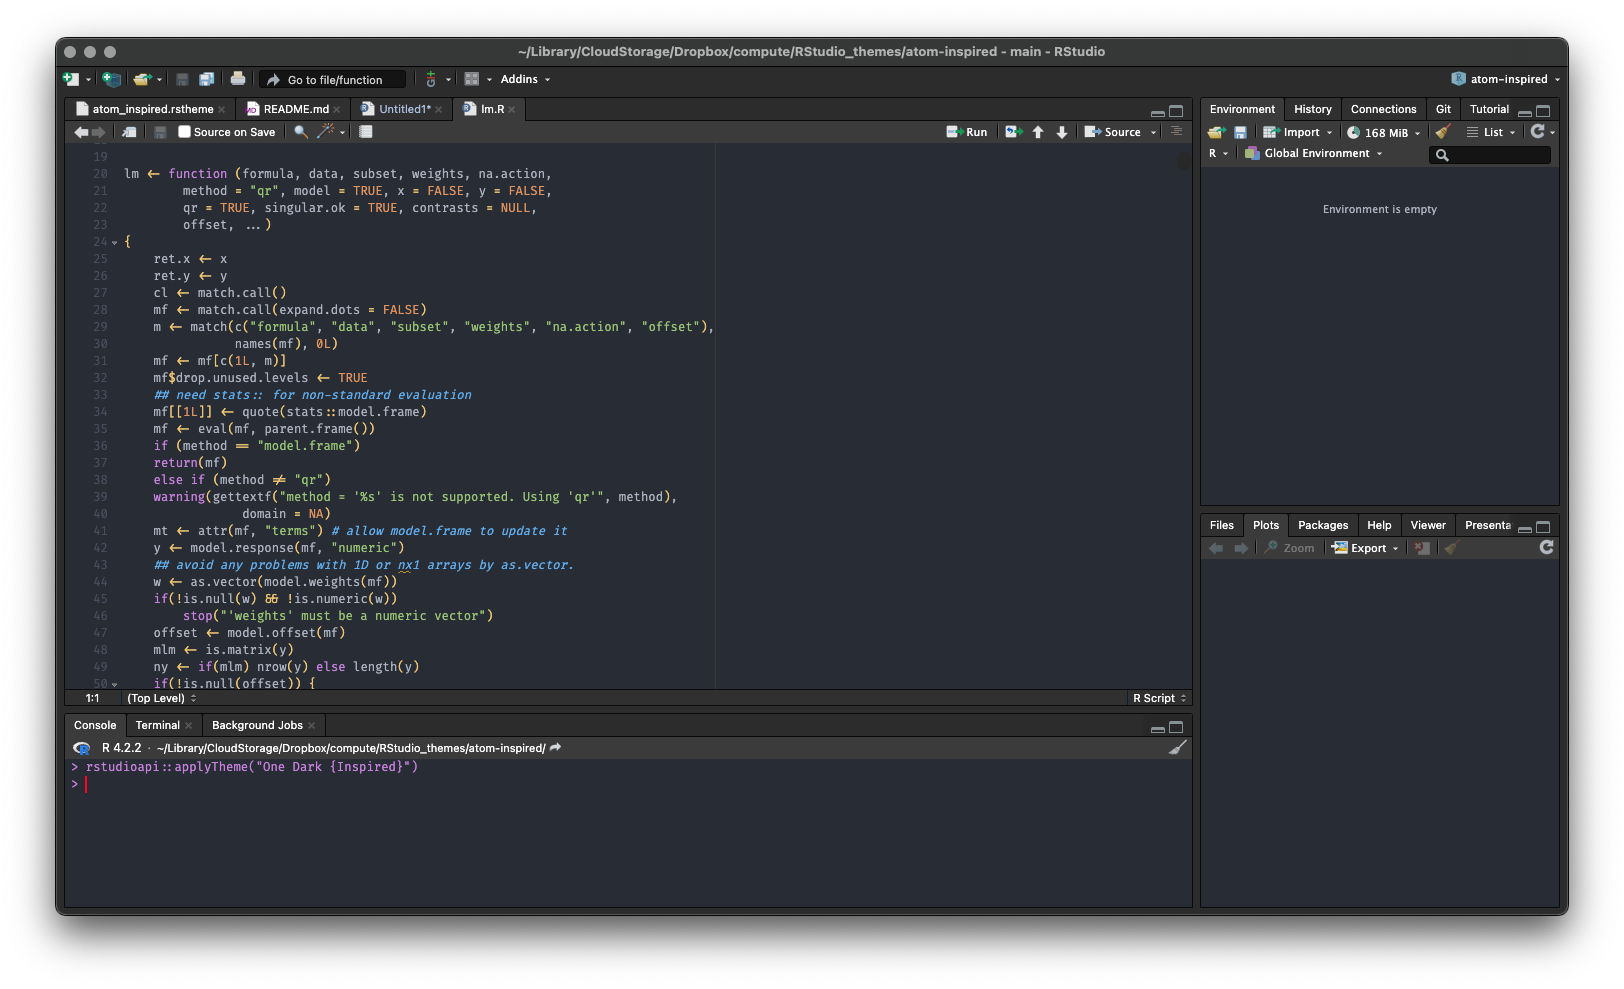Collapse the code fold at line 24
The image size is (1624, 989).
[x=114, y=243]
